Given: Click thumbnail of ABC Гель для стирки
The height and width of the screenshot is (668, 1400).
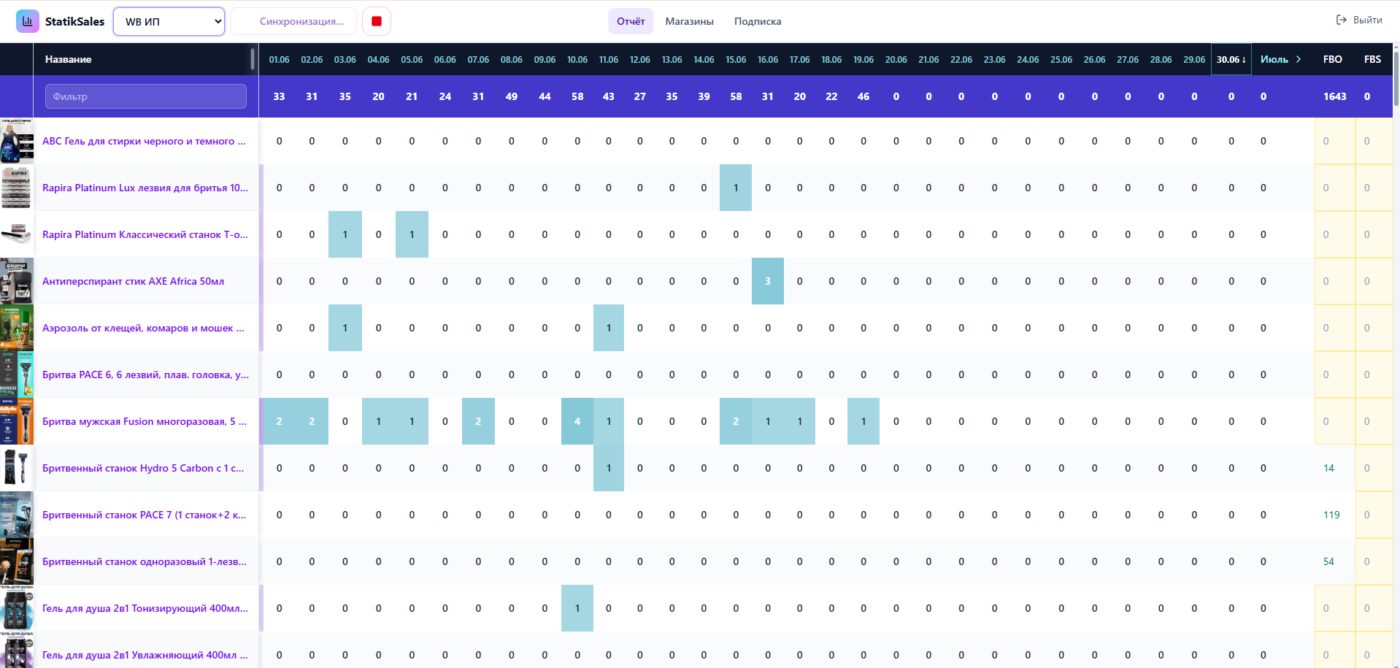Looking at the screenshot, I should click(17, 141).
